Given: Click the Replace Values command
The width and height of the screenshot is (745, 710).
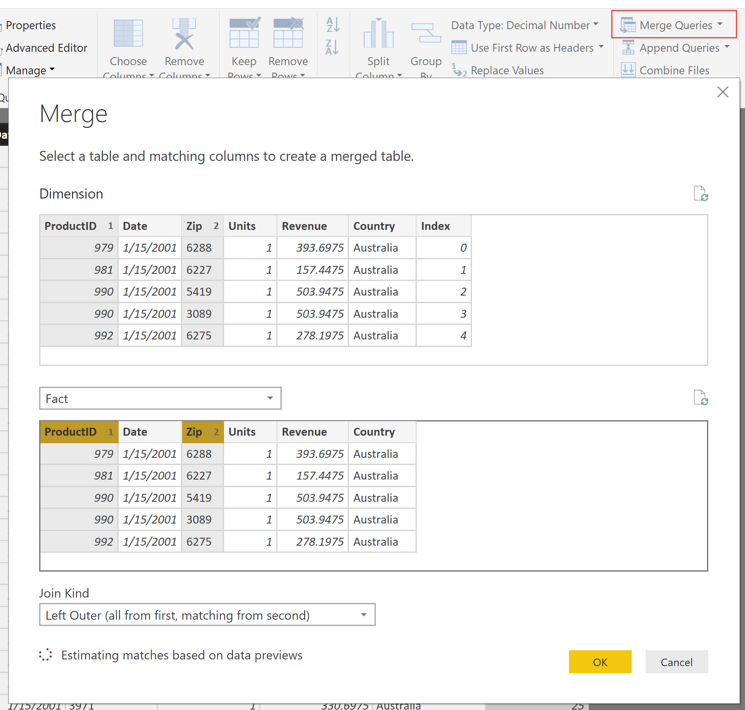Looking at the screenshot, I should tap(507, 70).
